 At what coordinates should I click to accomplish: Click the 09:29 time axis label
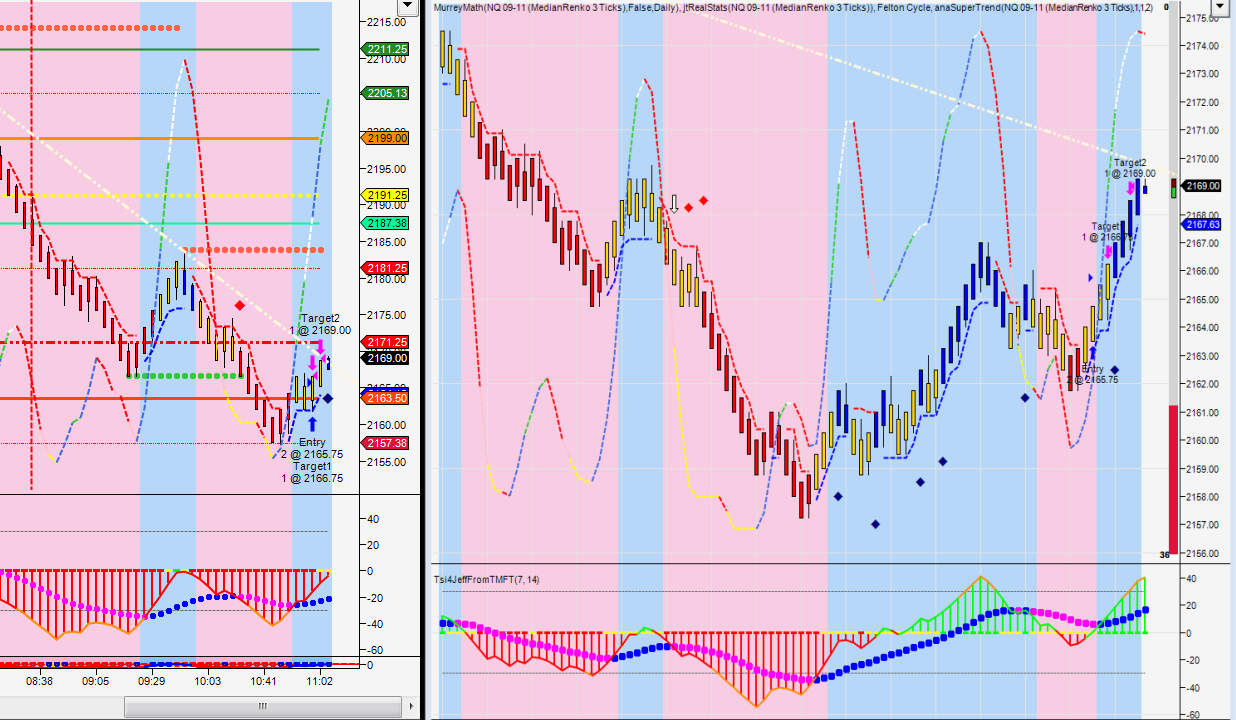pos(152,680)
